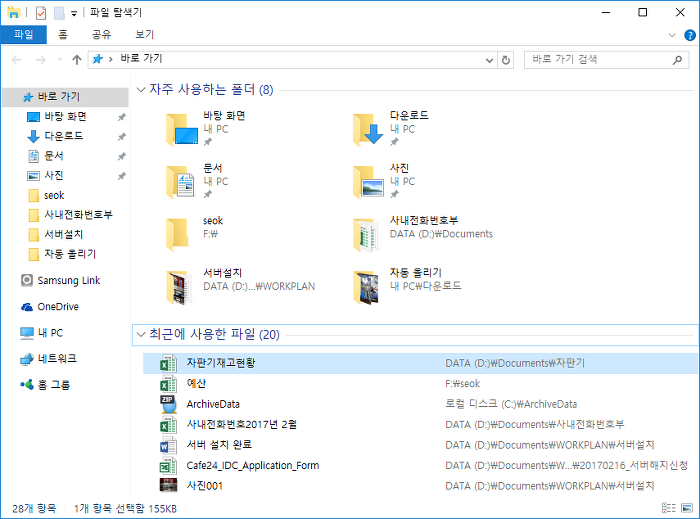Screen dimensions: 700x519
Task: Collapse the 자주 사용하는 폴더 group
Action: coord(141,90)
